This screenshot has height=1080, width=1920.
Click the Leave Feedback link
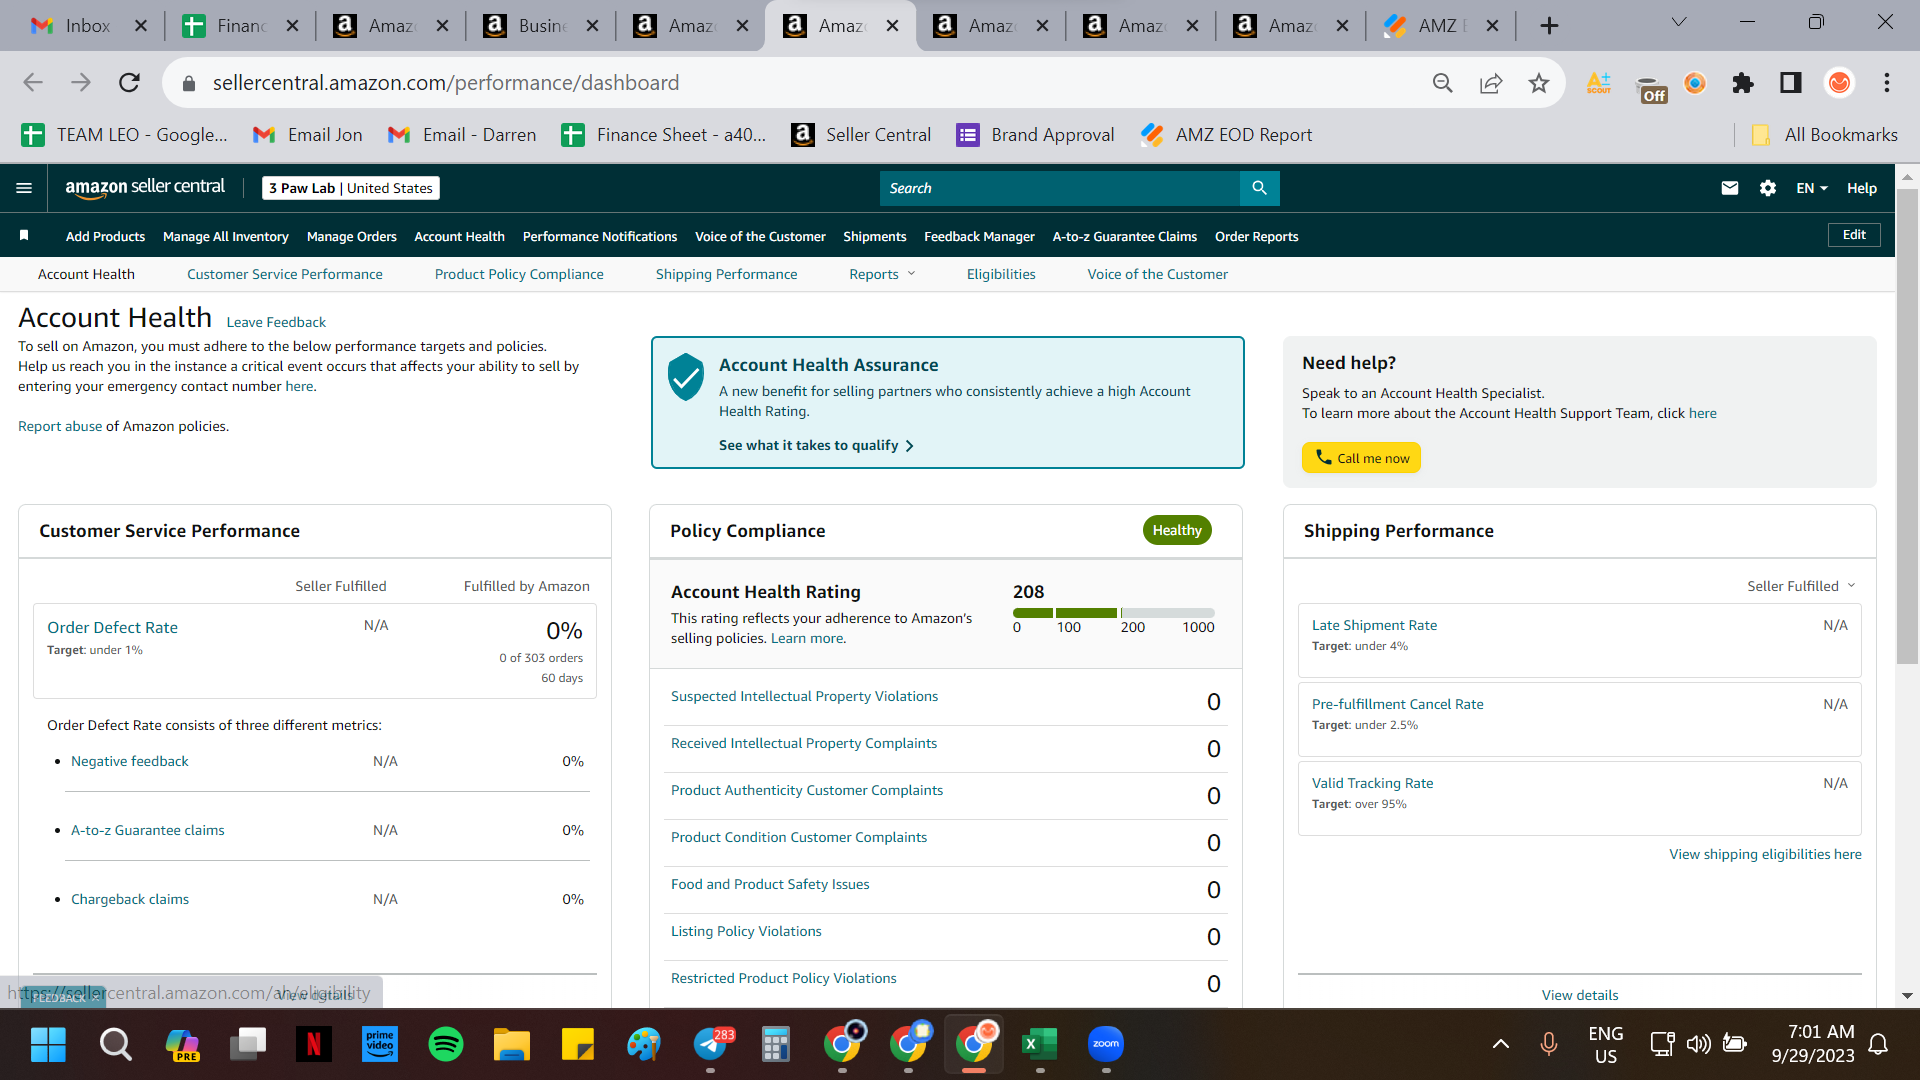[276, 322]
